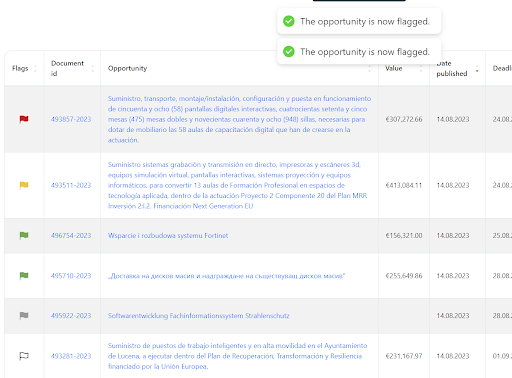Screen dimensions: 512x378
Task: Select value €156,321.00
Action: [x=404, y=235]
